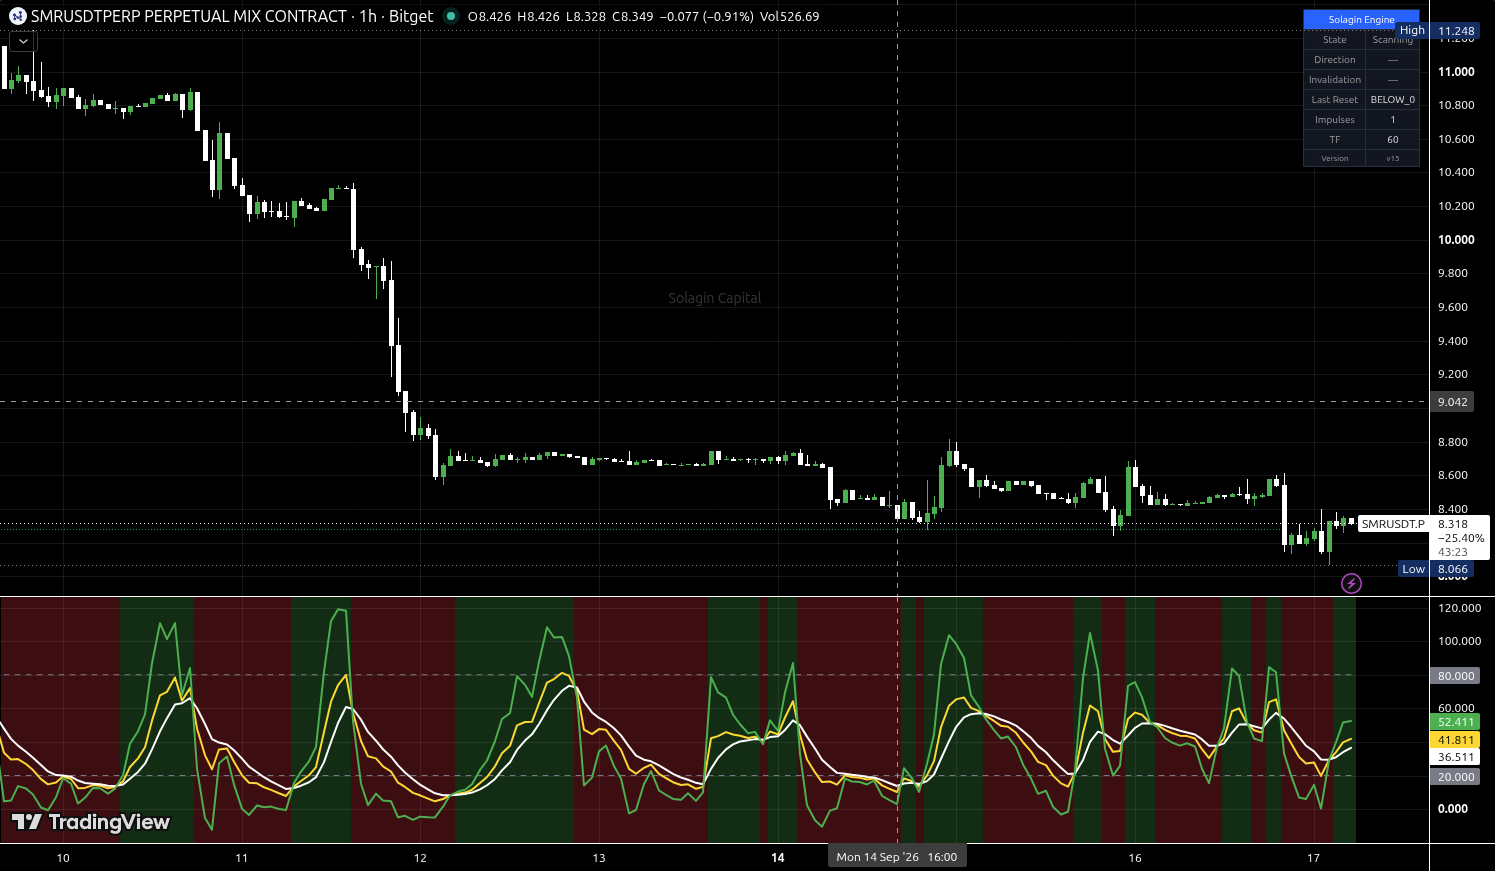Click date 16 on the time axis
This screenshot has width=1495, height=871.
click(x=1135, y=858)
